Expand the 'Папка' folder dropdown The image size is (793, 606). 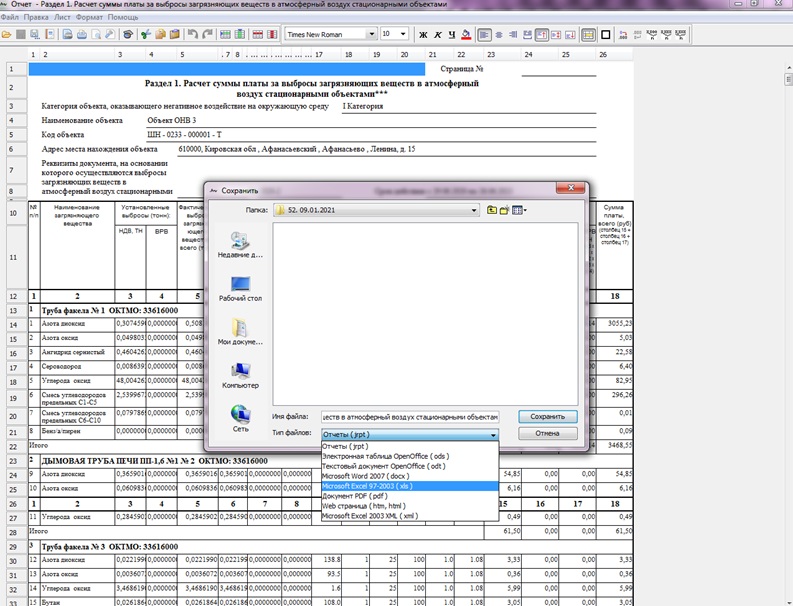[476, 210]
